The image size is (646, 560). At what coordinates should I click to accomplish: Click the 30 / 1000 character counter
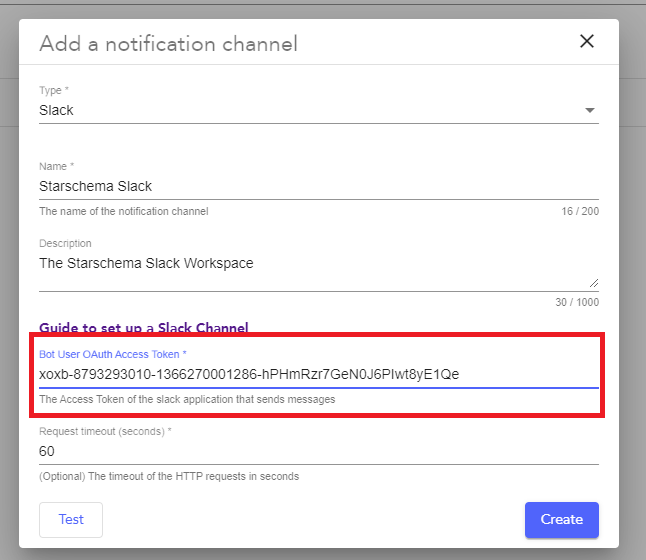click(x=577, y=302)
